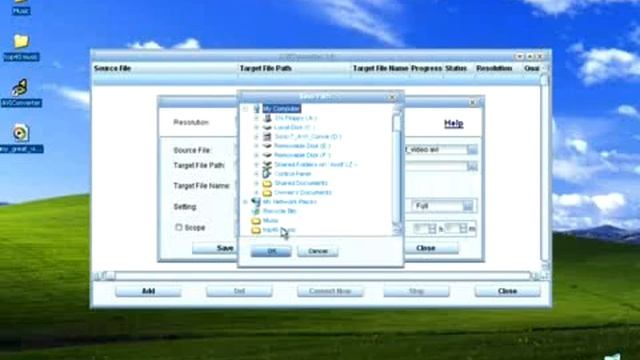Select the (D:) CD drive icon in tree
This screenshot has height=360, width=640.
click(267, 137)
